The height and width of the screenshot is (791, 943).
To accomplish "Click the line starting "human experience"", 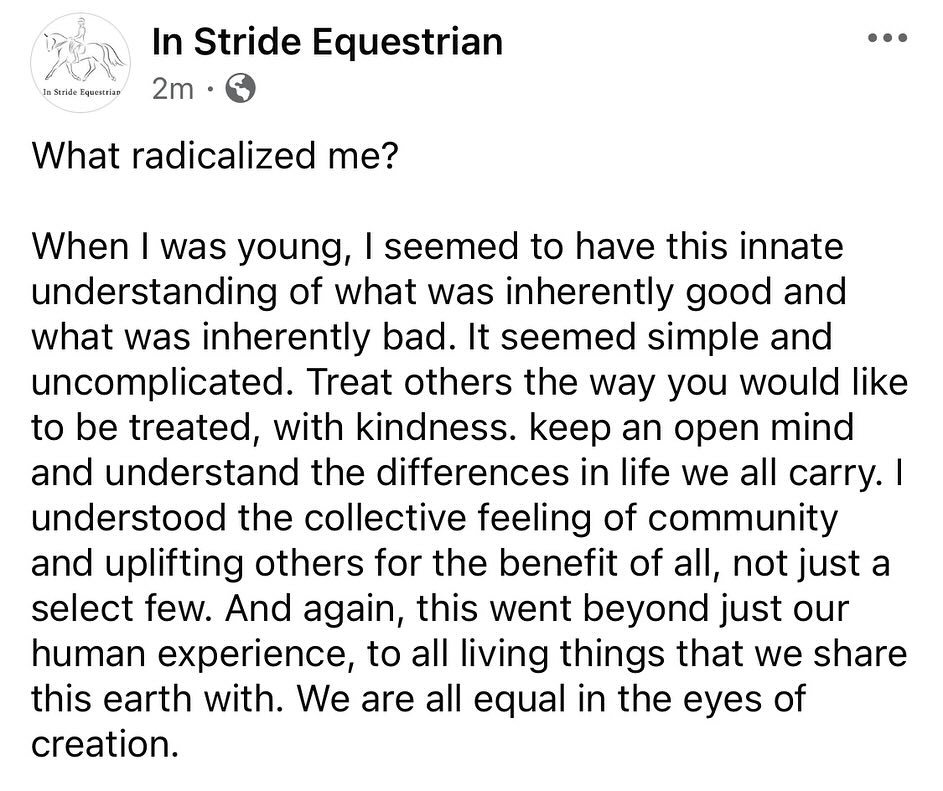I will [468, 653].
